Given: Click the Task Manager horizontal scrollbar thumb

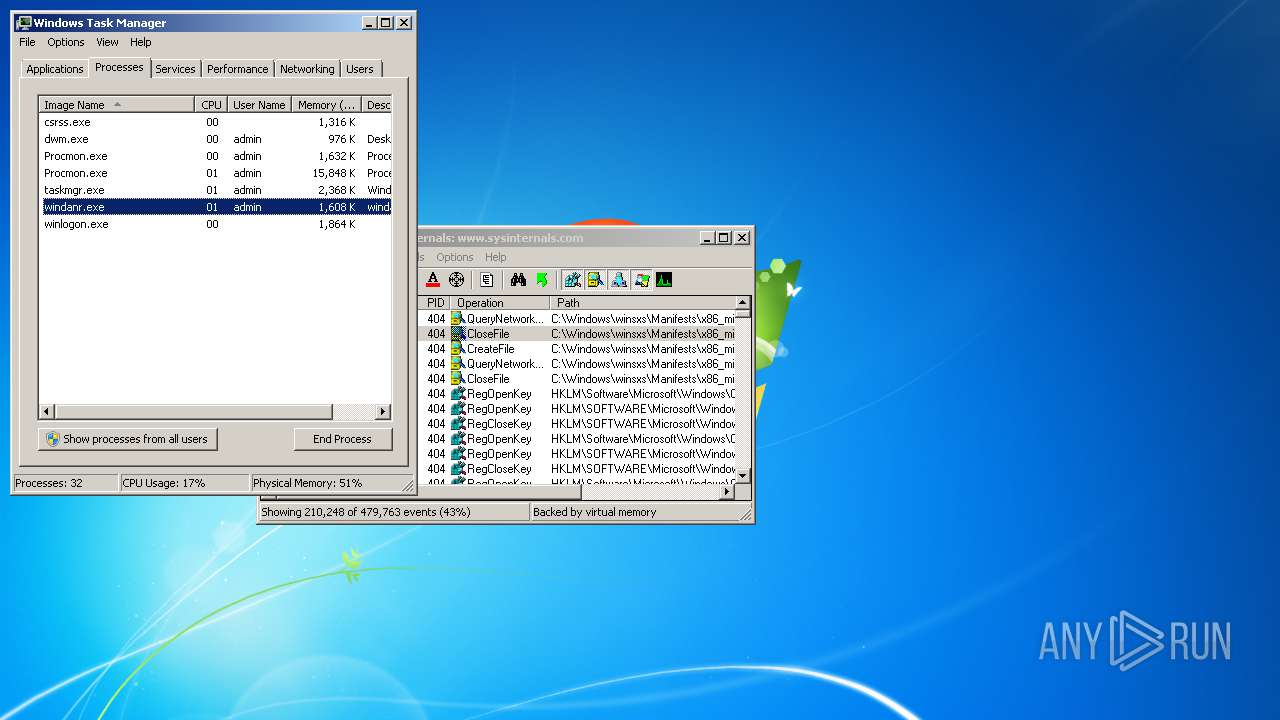Looking at the screenshot, I should pos(193,412).
